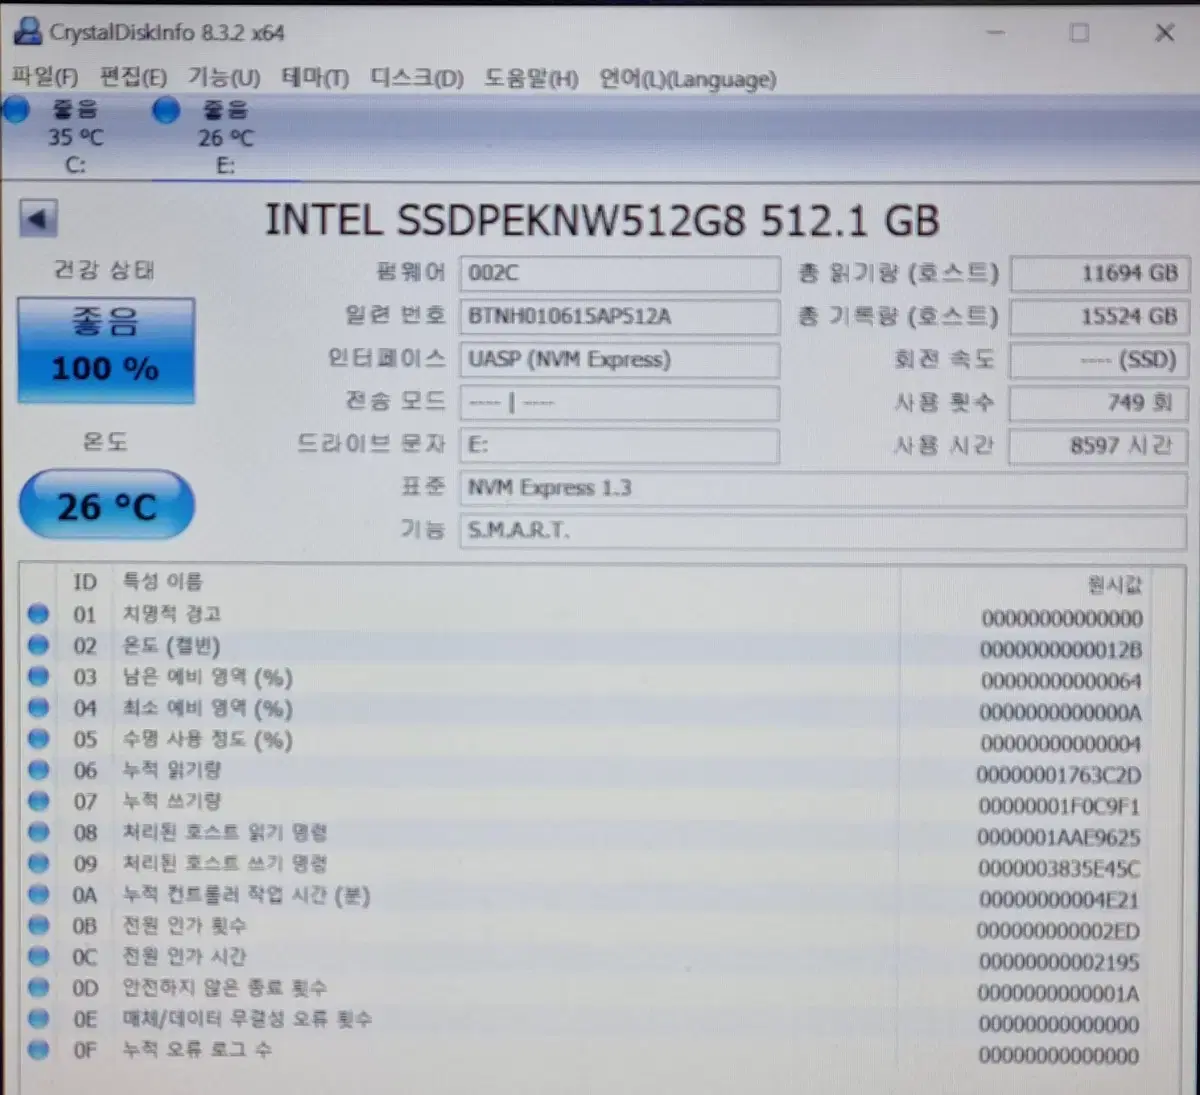This screenshot has width=1200, height=1095.
Task: Click the status circle of attribute ID 06
Action: [38, 770]
